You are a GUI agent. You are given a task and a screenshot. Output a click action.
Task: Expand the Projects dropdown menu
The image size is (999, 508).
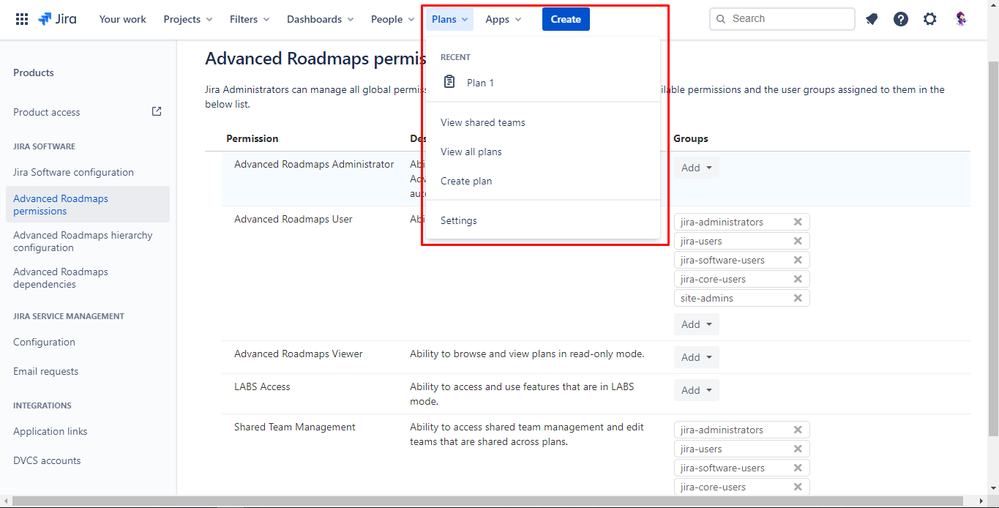(188, 19)
